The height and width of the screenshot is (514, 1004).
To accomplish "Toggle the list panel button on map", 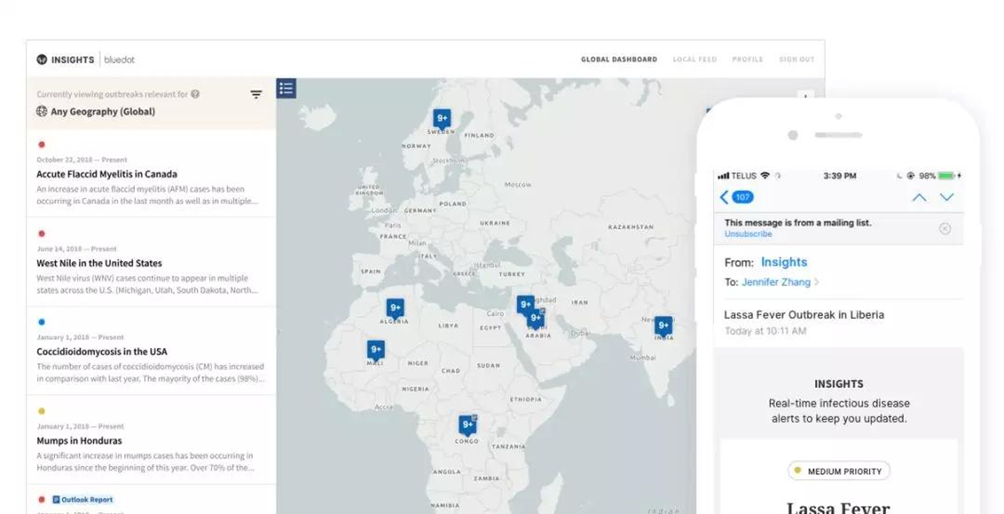I will tap(286, 89).
